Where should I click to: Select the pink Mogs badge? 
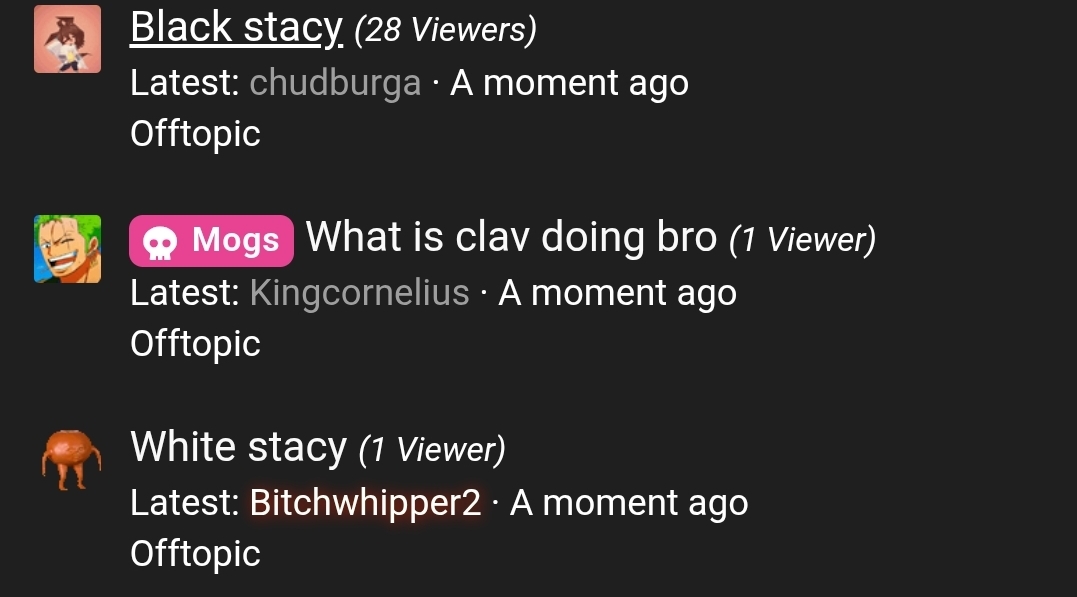(x=211, y=239)
